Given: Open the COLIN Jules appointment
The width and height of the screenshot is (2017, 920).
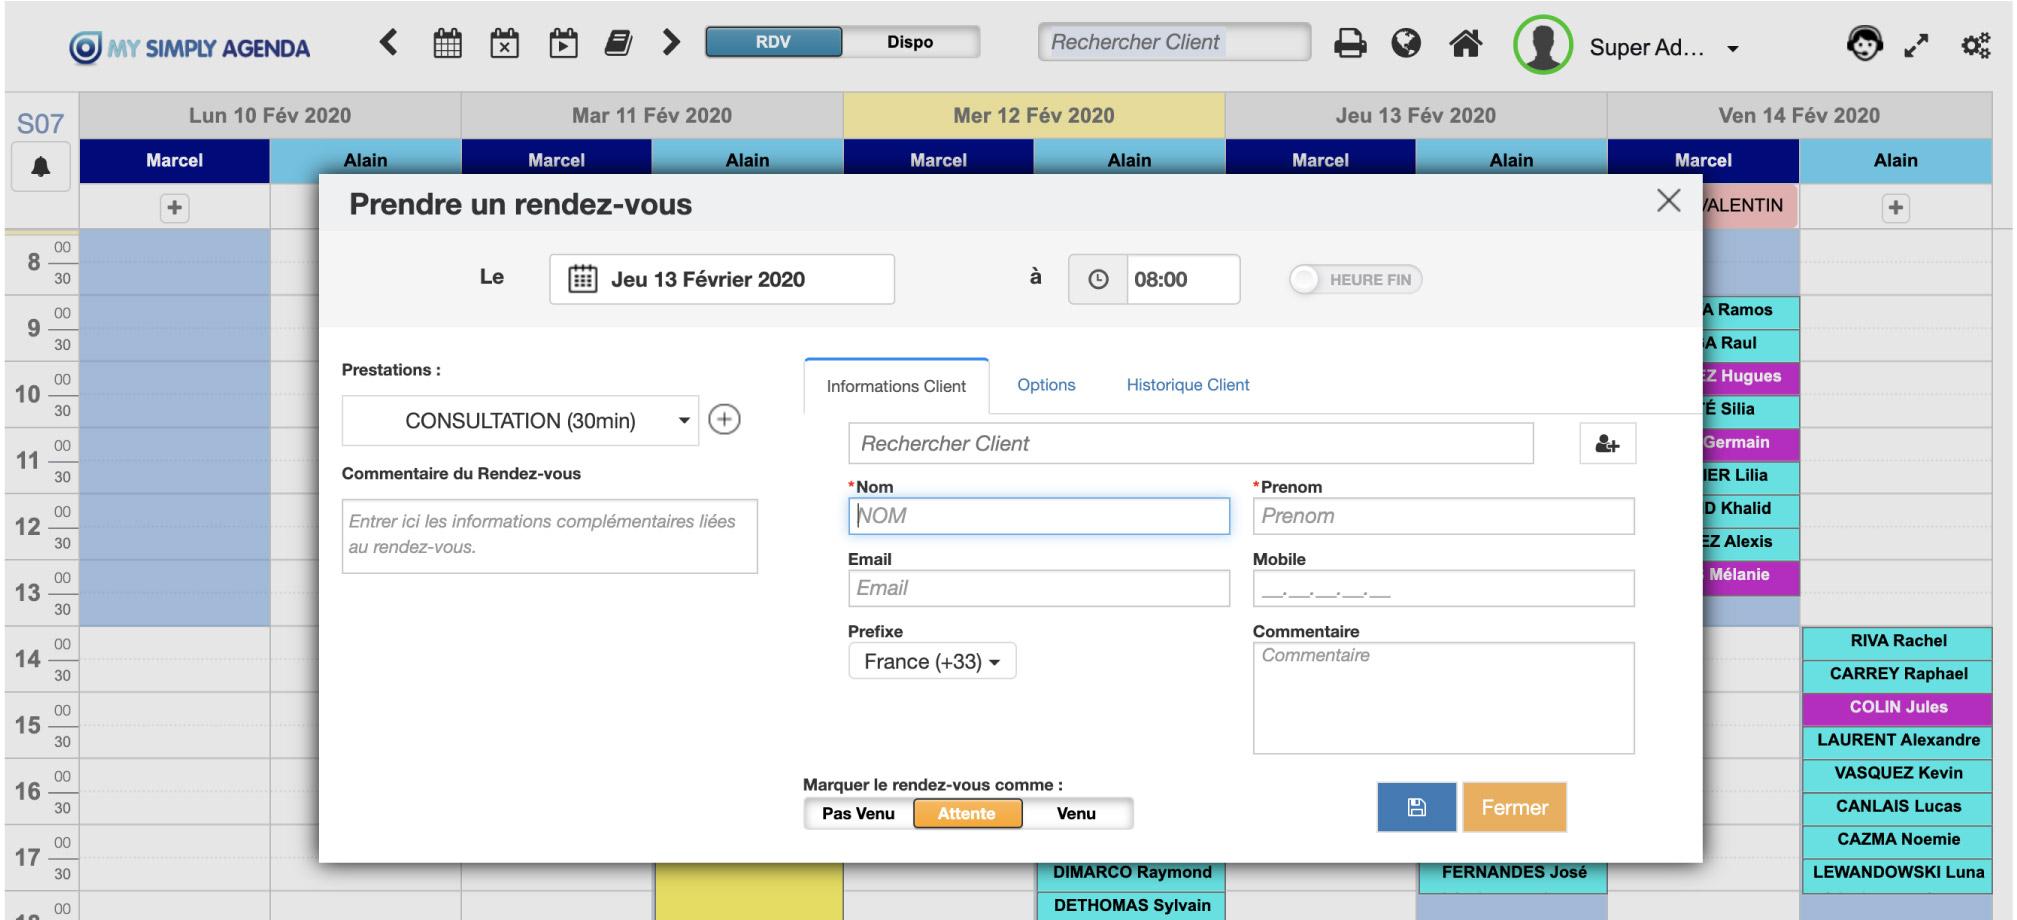Looking at the screenshot, I should click(1898, 707).
